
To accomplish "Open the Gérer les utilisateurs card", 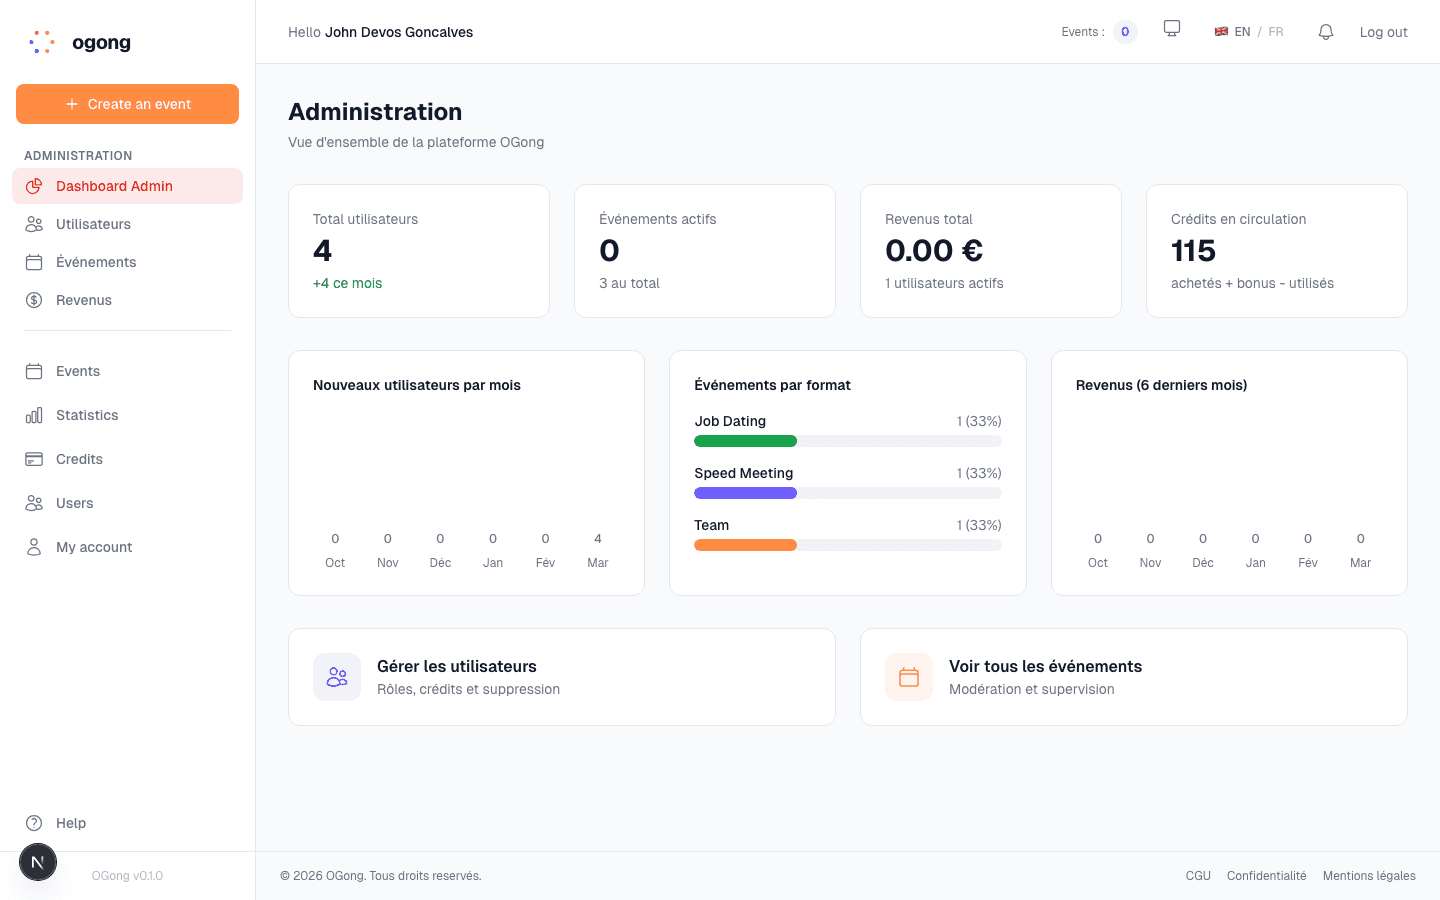I will pyautogui.click(x=561, y=676).
